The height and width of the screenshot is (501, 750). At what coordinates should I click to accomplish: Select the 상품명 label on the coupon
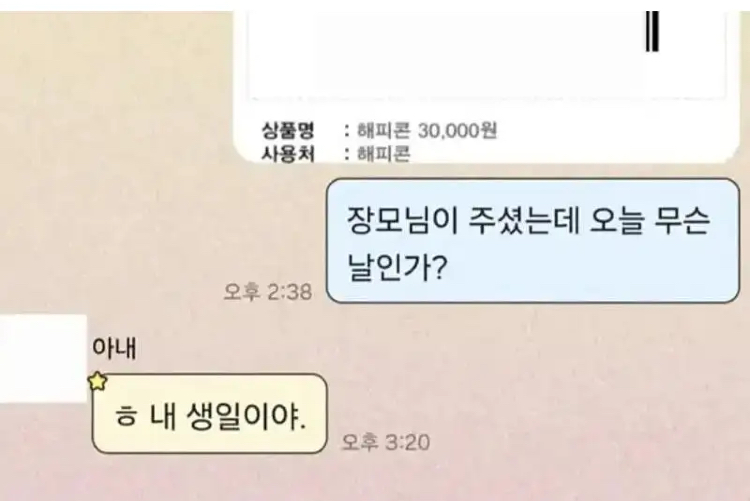click(287, 130)
